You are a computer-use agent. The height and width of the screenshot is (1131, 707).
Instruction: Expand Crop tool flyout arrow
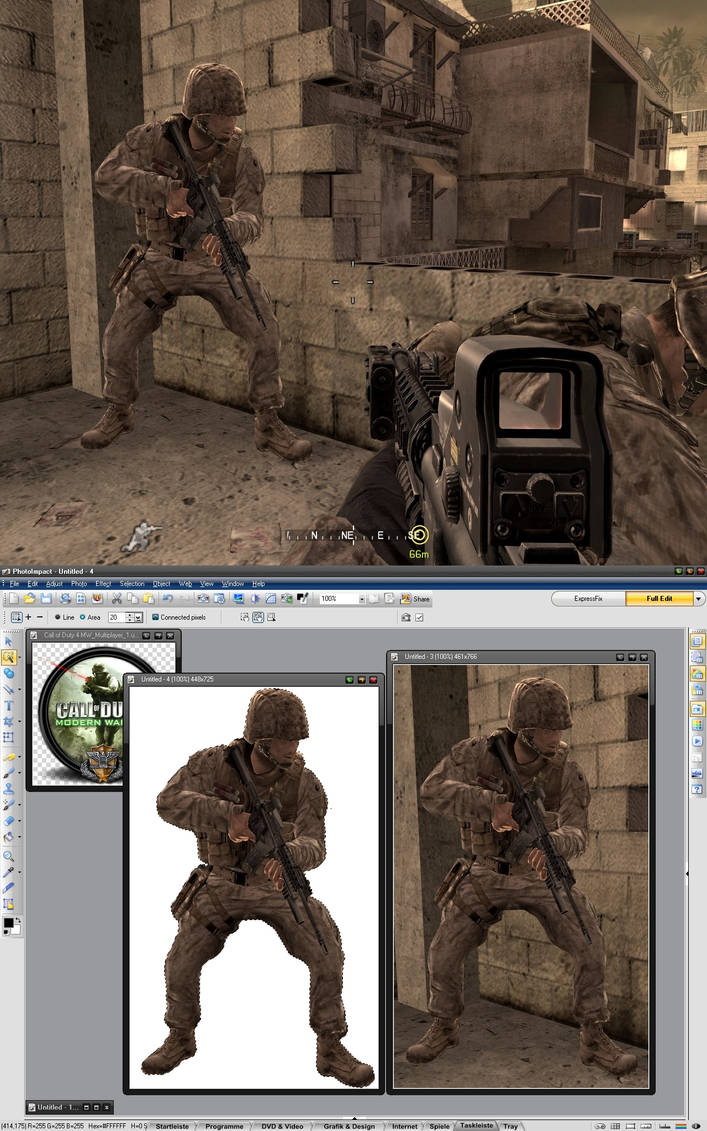19,721
